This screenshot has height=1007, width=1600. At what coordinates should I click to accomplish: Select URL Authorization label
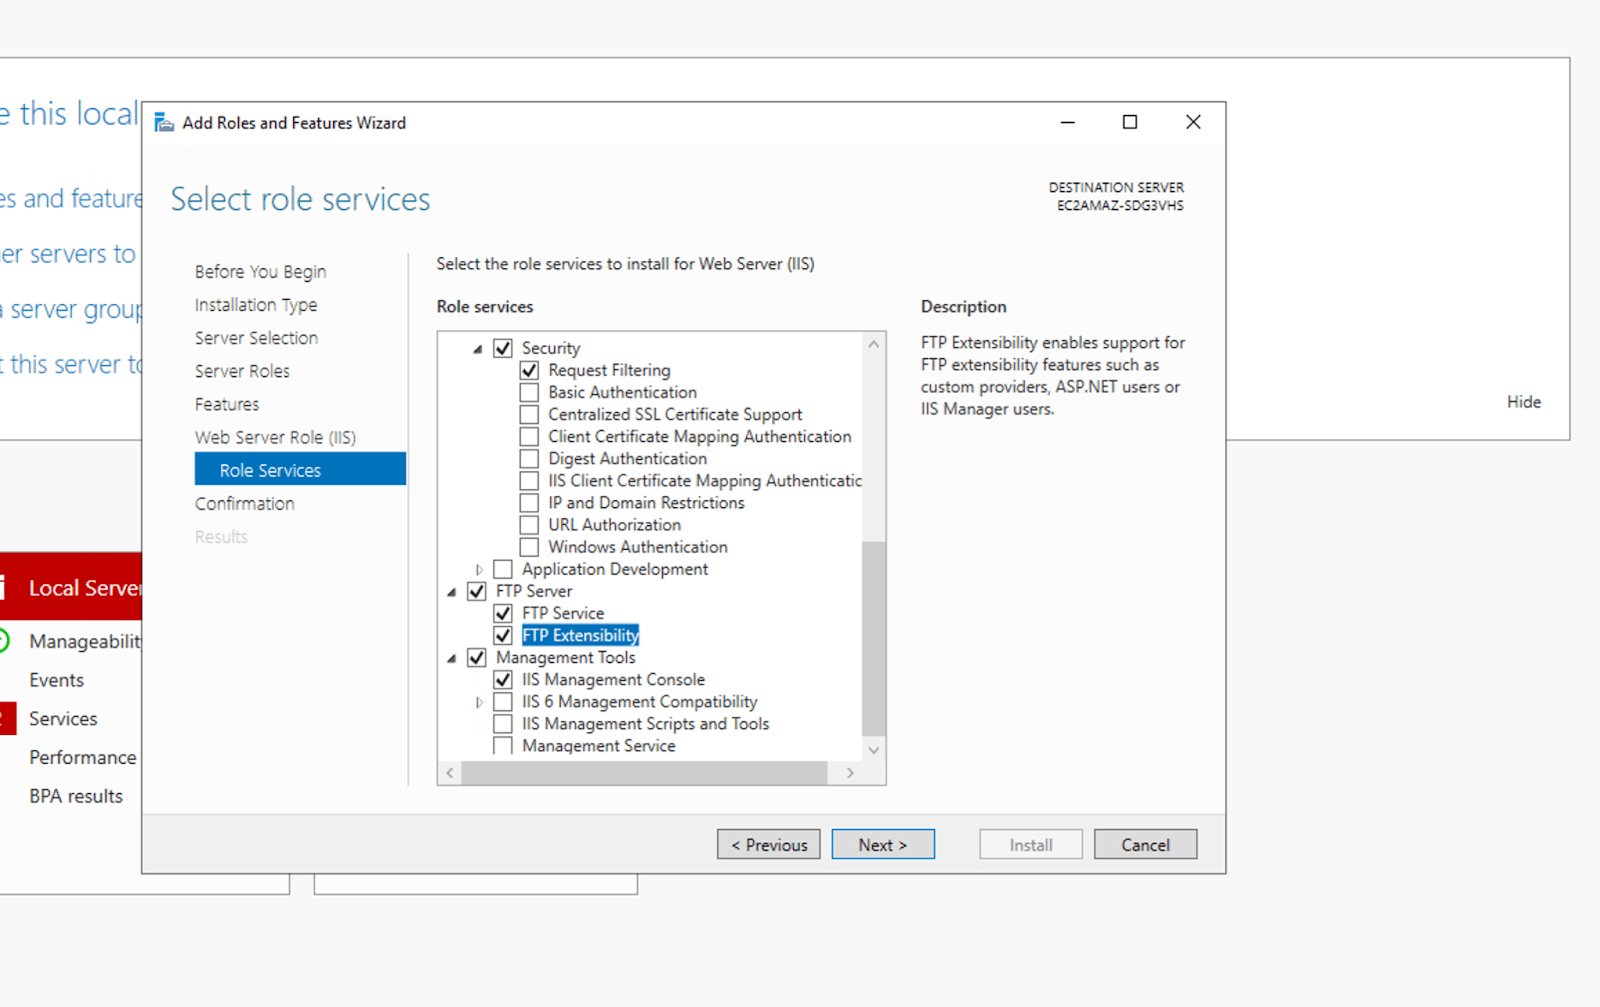pos(614,524)
